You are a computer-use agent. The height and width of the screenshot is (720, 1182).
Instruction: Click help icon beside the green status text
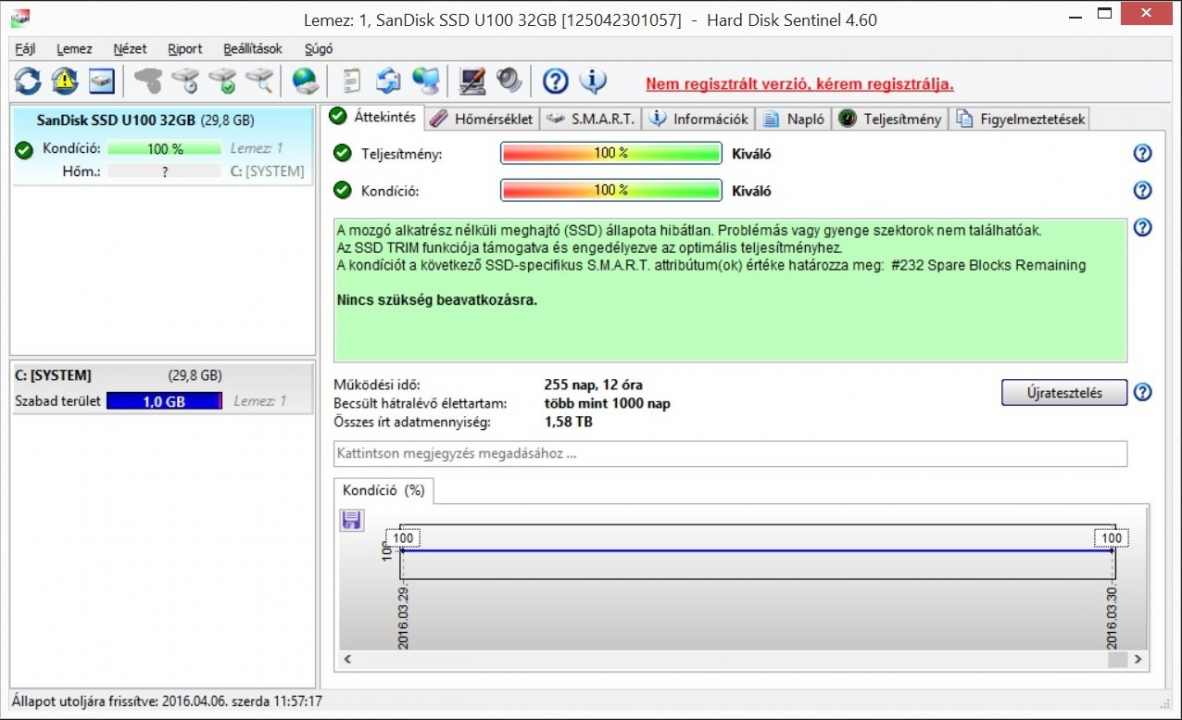tap(1143, 227)
